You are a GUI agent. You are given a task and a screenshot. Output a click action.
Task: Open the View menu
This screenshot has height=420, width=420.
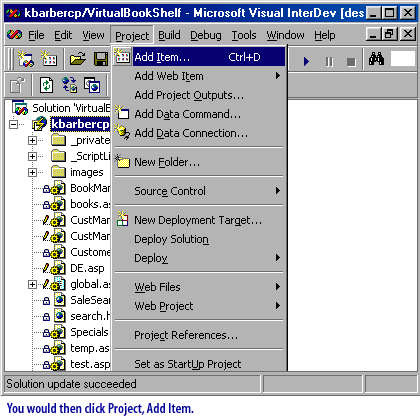coord(93,35)
